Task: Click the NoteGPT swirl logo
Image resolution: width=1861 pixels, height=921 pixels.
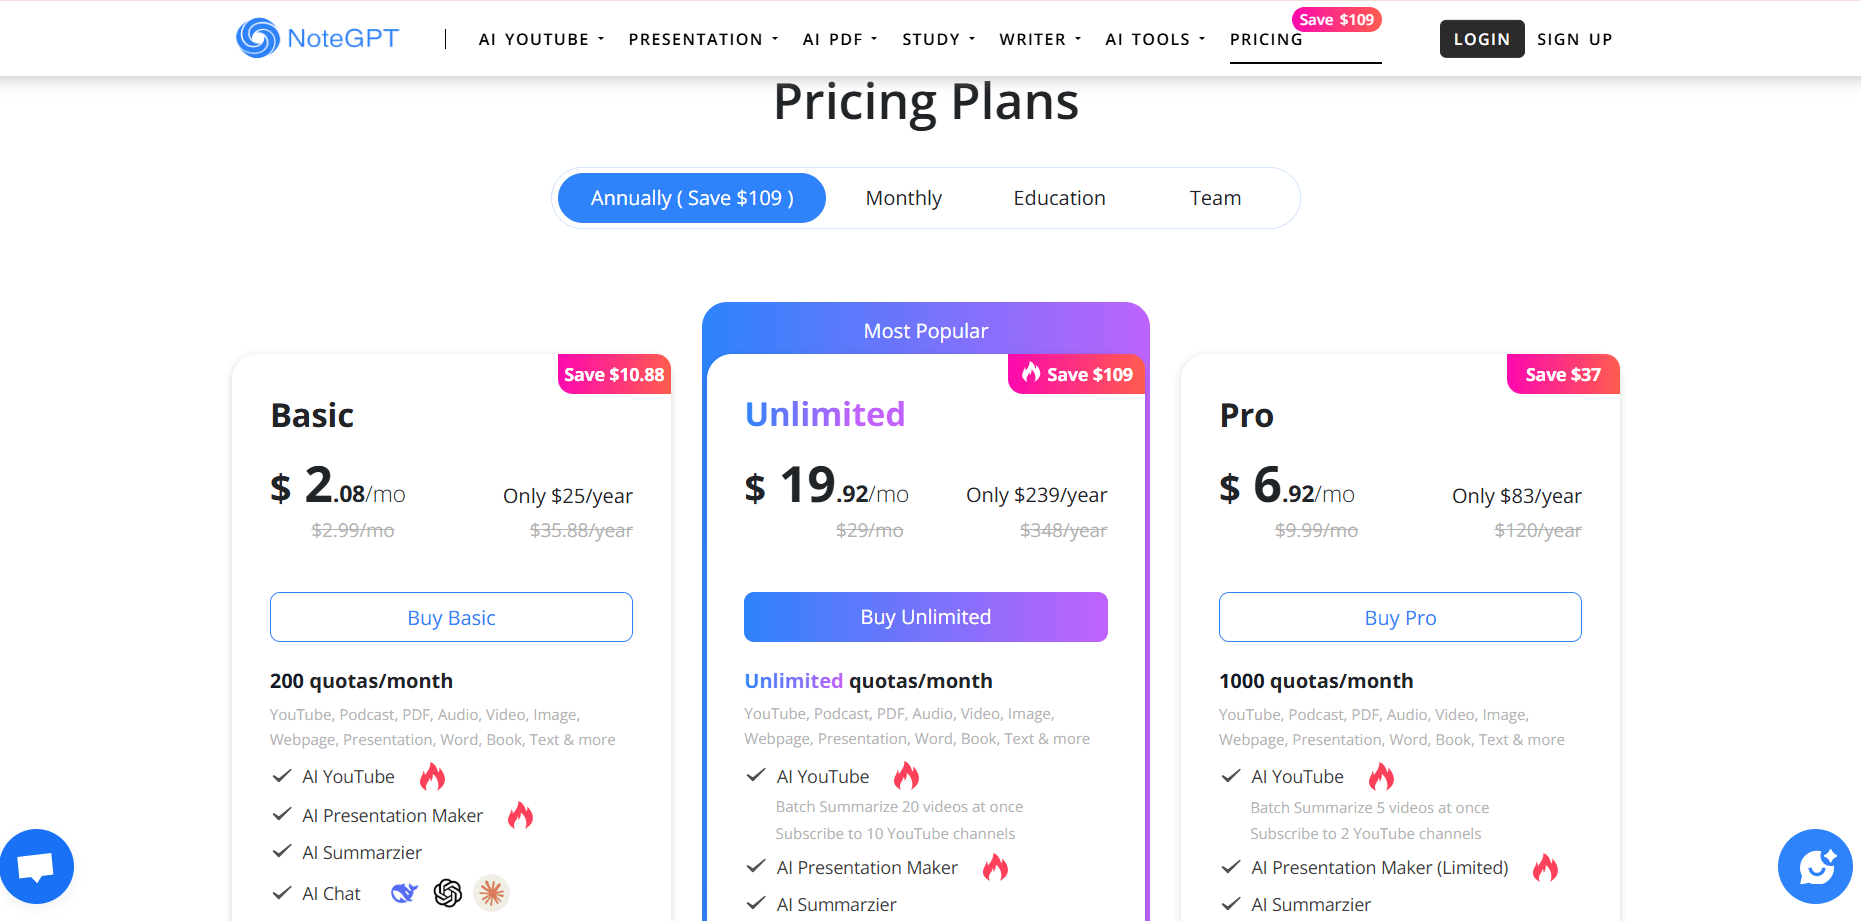Action: [258, 38]
